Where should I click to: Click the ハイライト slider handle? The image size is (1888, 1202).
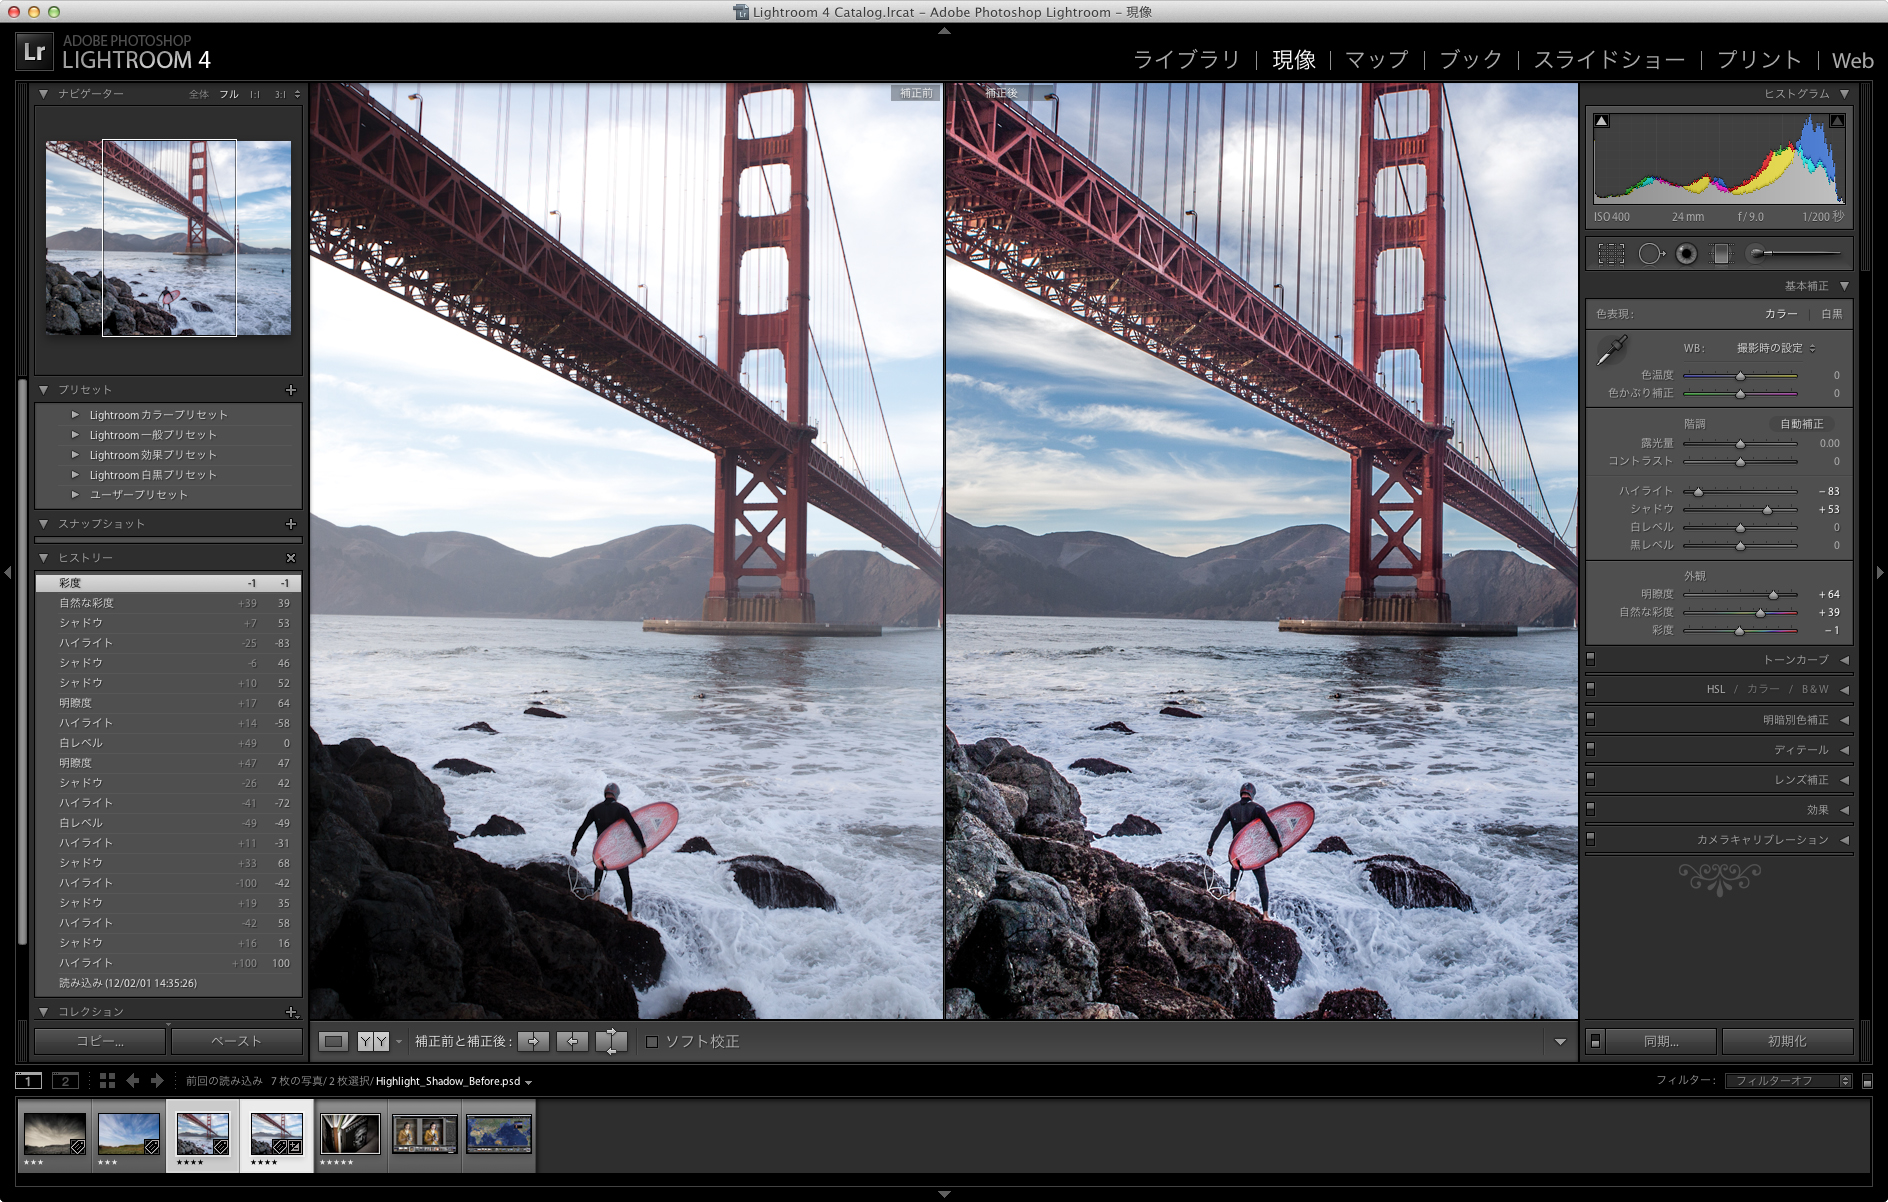click(x=1698, y=492)
